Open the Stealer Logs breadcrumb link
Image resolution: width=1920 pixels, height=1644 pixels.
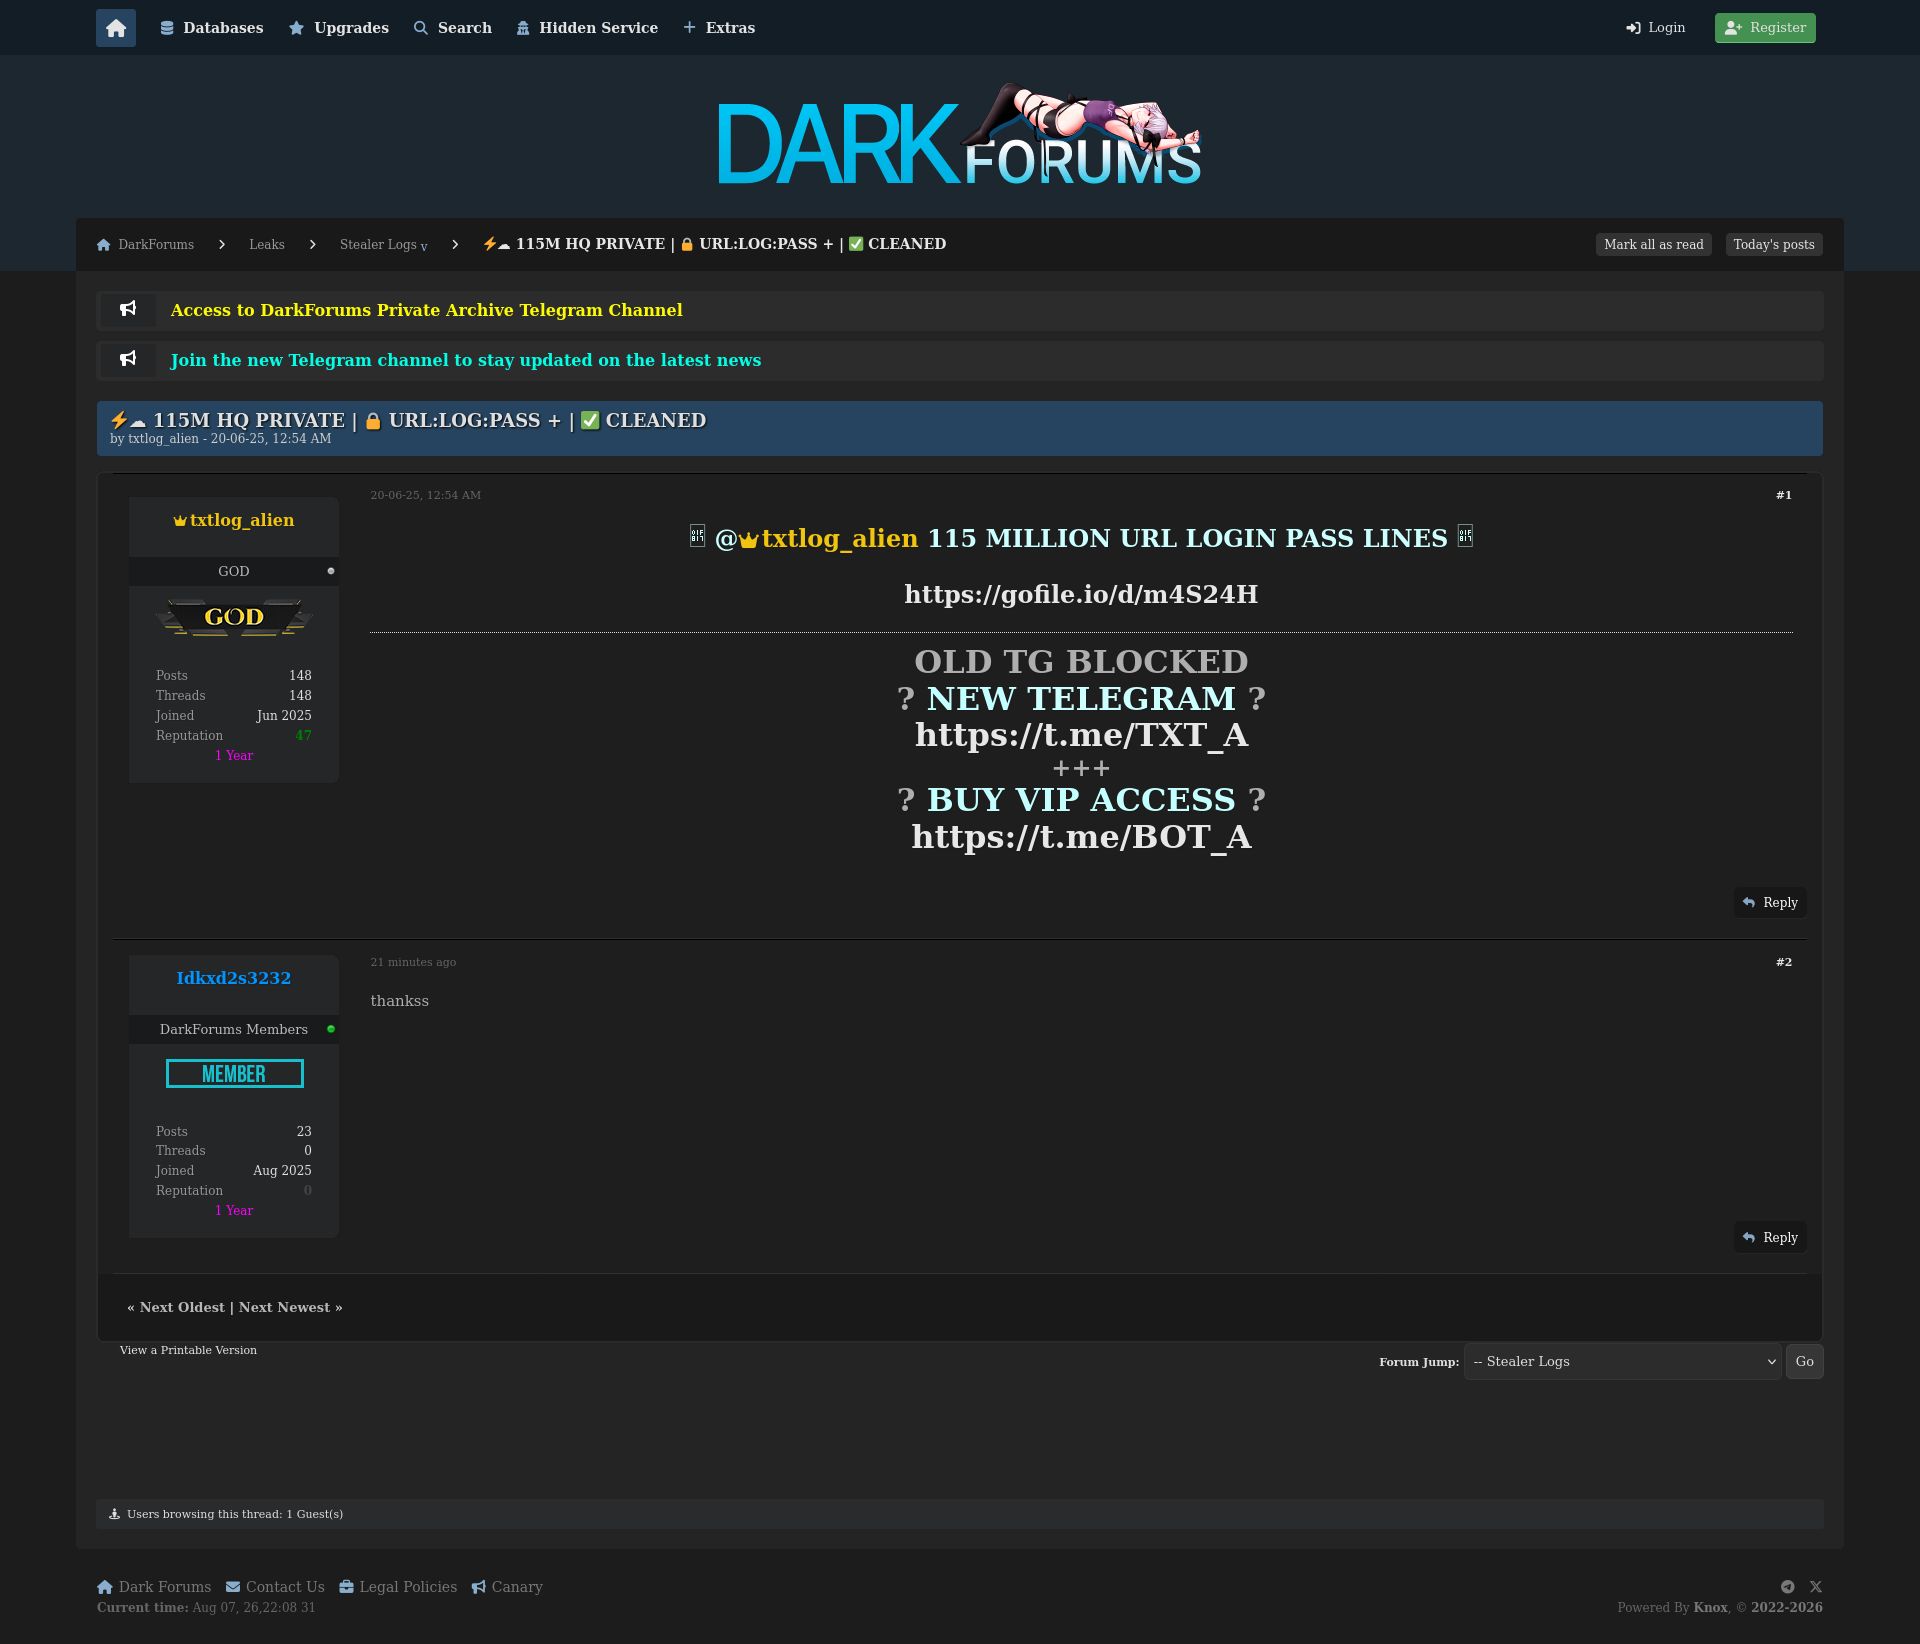378,245
